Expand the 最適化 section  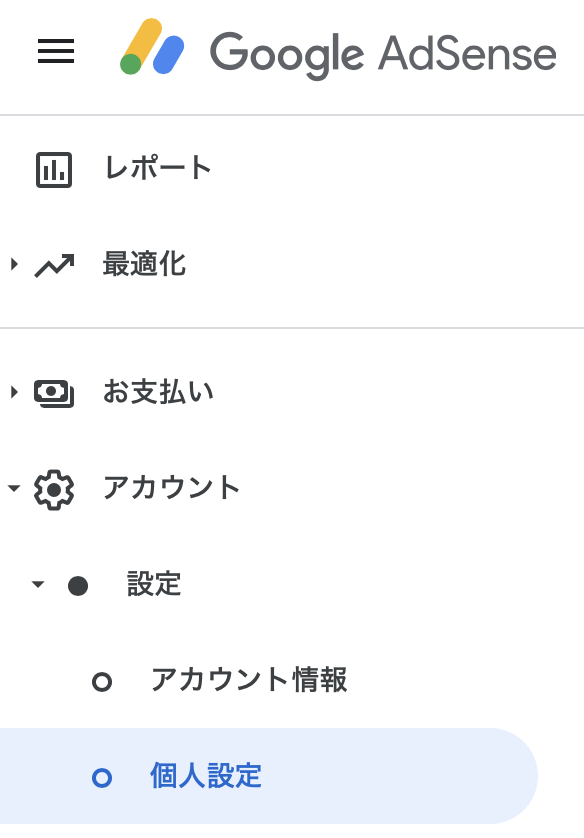tap(12, 265)
